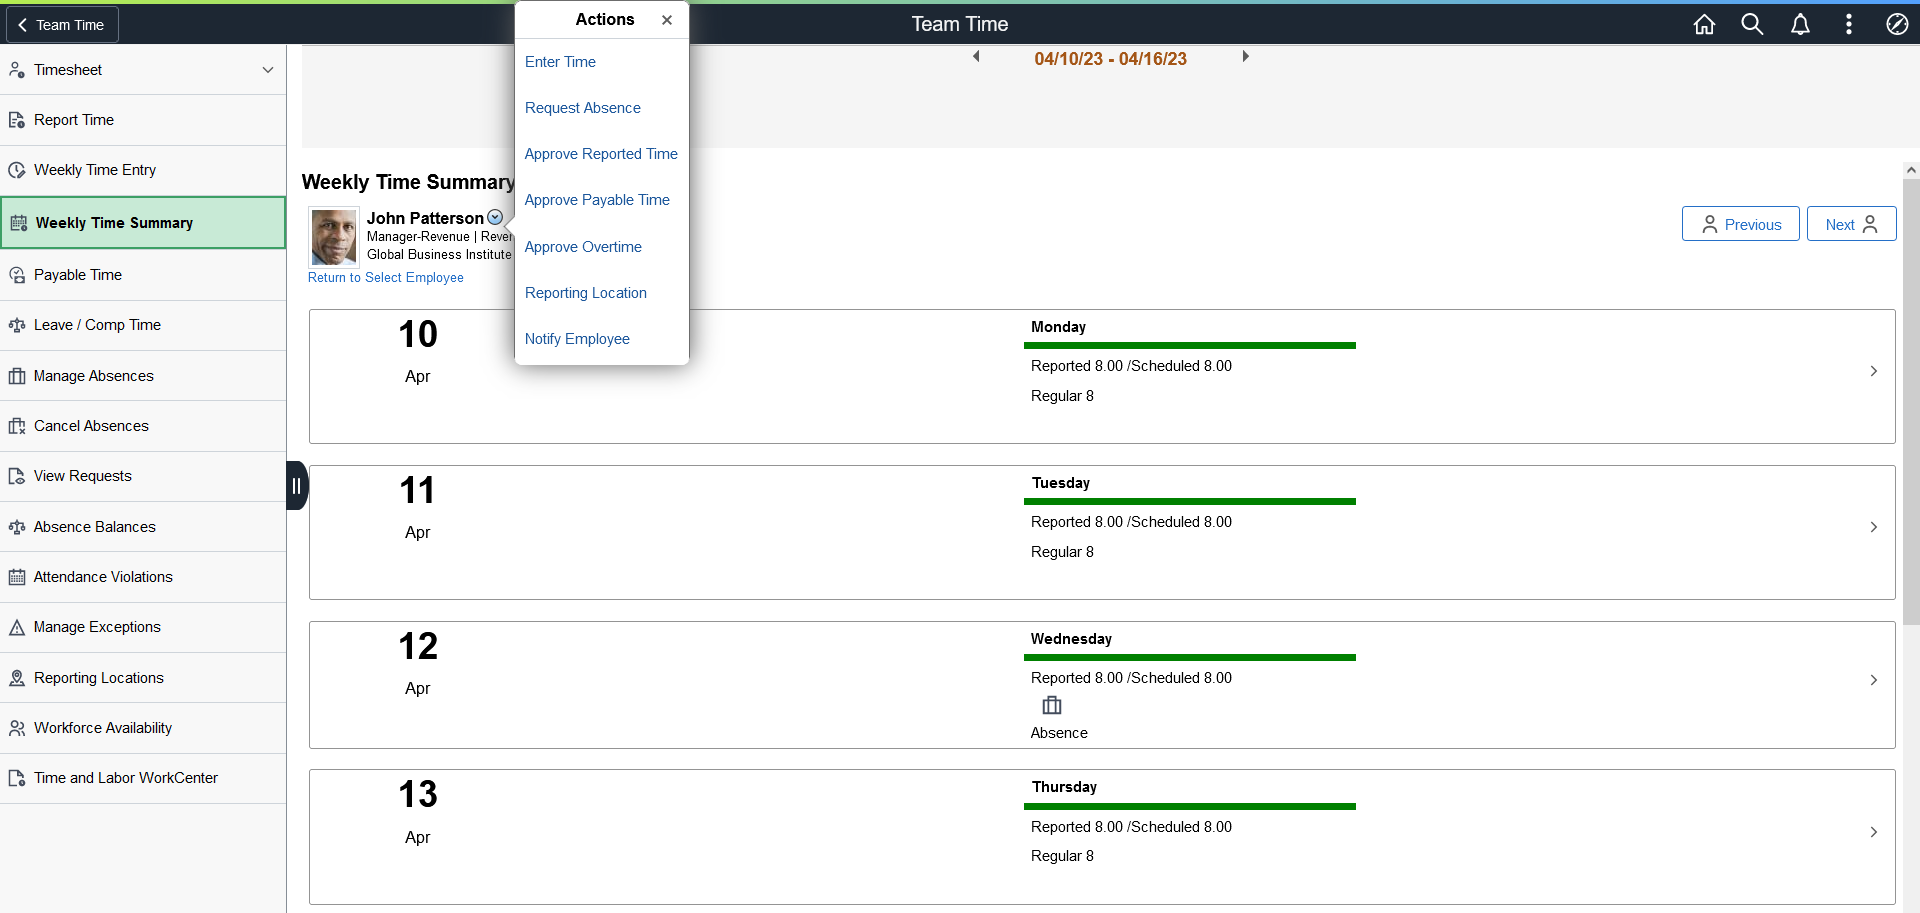Screen dimensions: 1920x913
Task: Expand the Timesheet section chevron
Action: coord(268,70)
